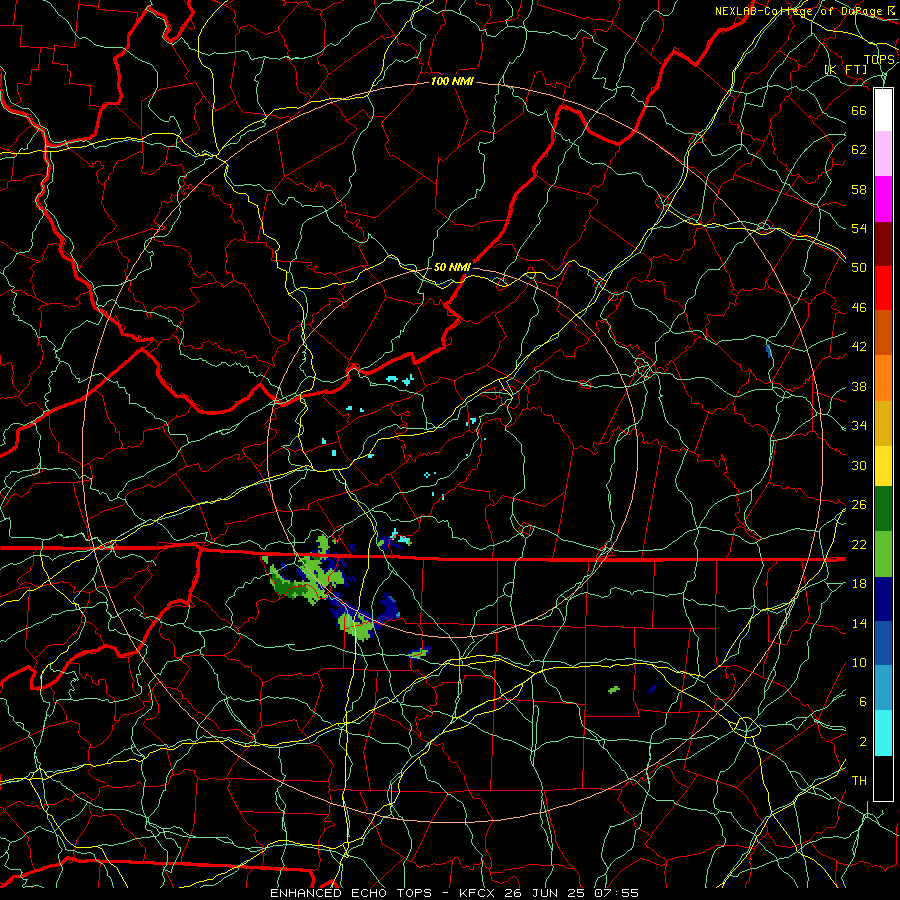Image resolution: width=900 pixels, height=900 pixels.
Task: Click the "26" legend value
Action: pos(859,505)
